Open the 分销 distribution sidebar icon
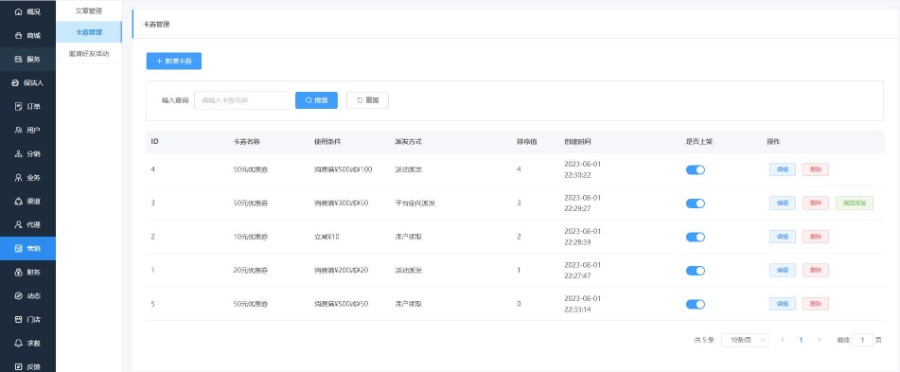Image resolution: width=900 pixels, height=372 pixels. pyautogui.click(x=18, y=154)
